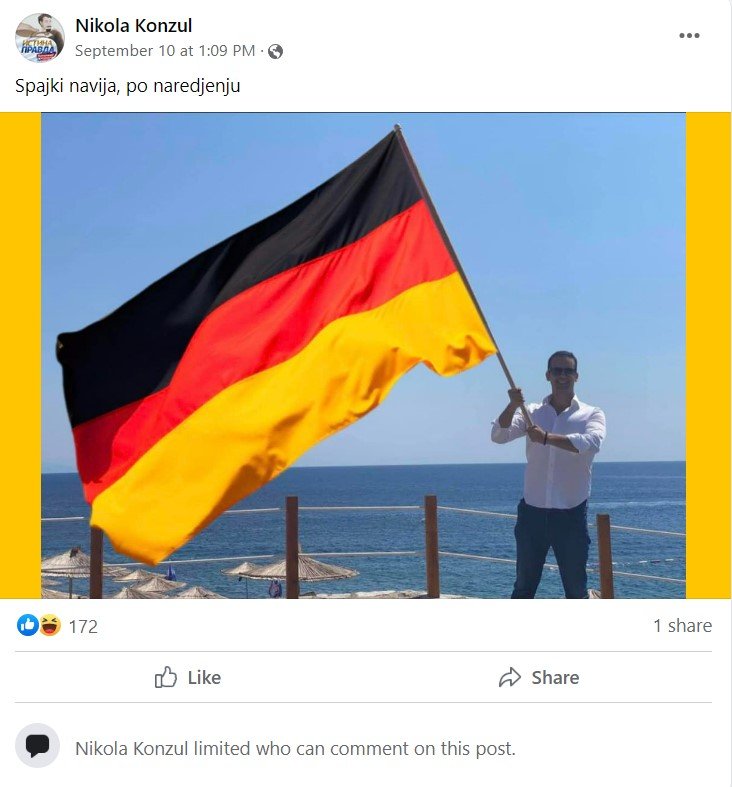732x787 pixels.
Task: View the 172 reactions list
Action: coord(83,626)
